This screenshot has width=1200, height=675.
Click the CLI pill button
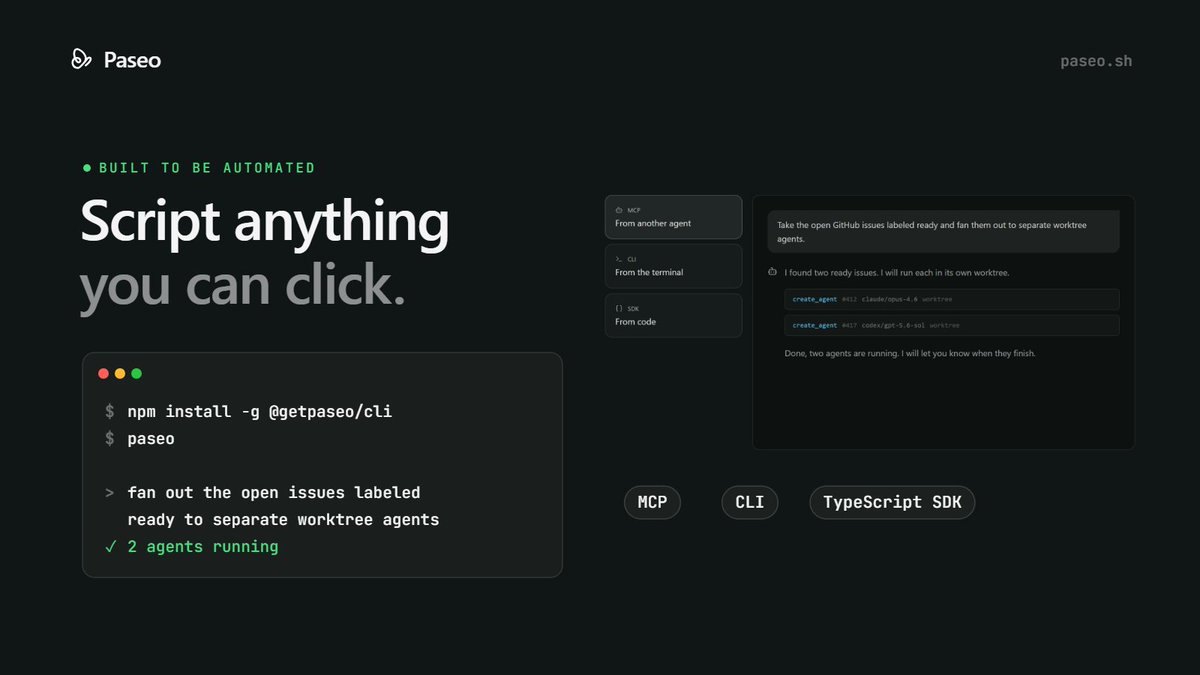click(749, 502)
